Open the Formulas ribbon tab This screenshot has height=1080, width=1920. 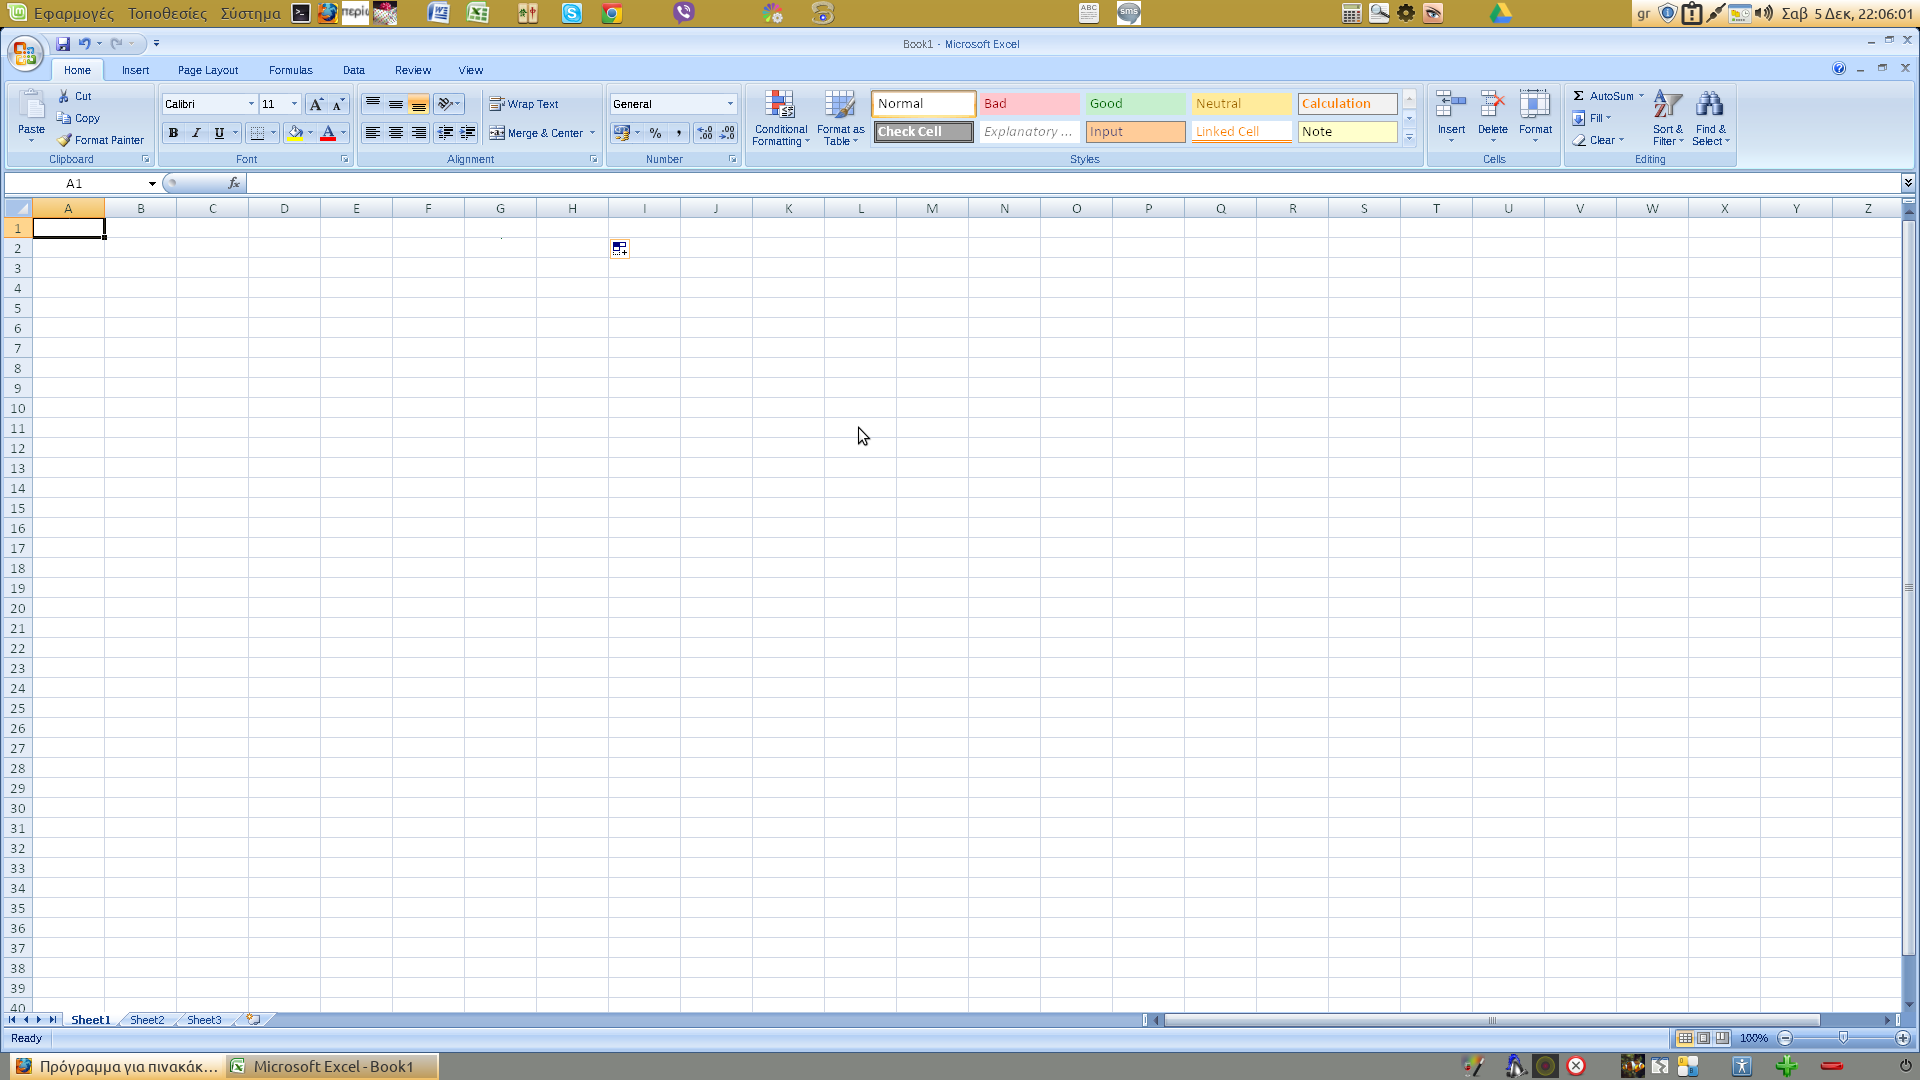pyautogui.click(x=290, y=70)
